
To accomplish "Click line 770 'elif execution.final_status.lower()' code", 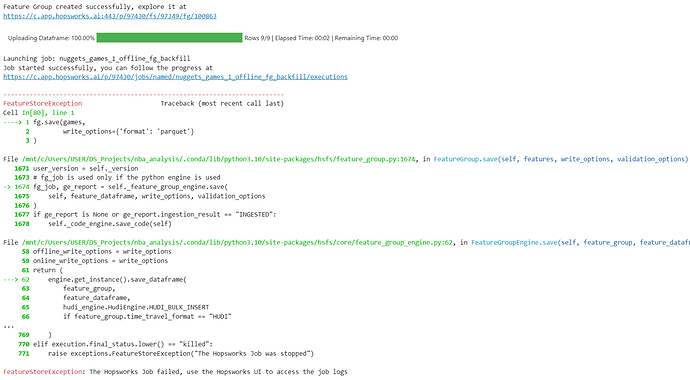I will pyautogui.click(x=123, y=344).
